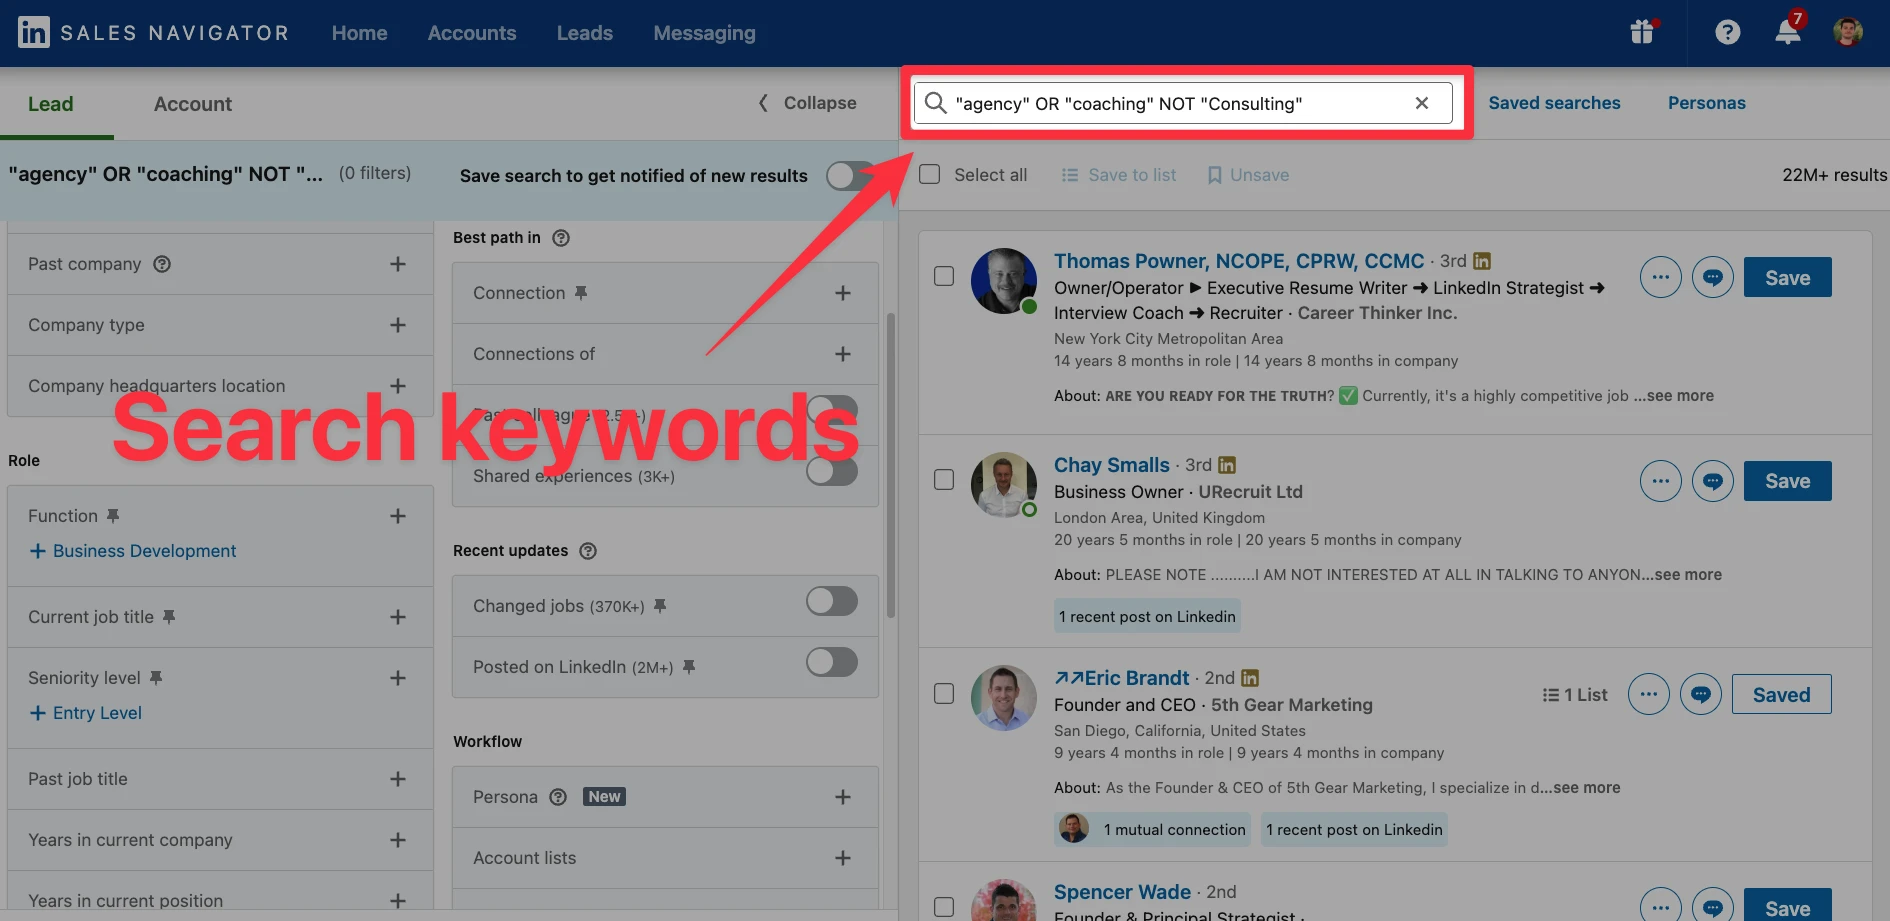The width and height of the screenshot is (1890, 921).
Task: Open the help question mark icon
Action: tap(1727, 33)
